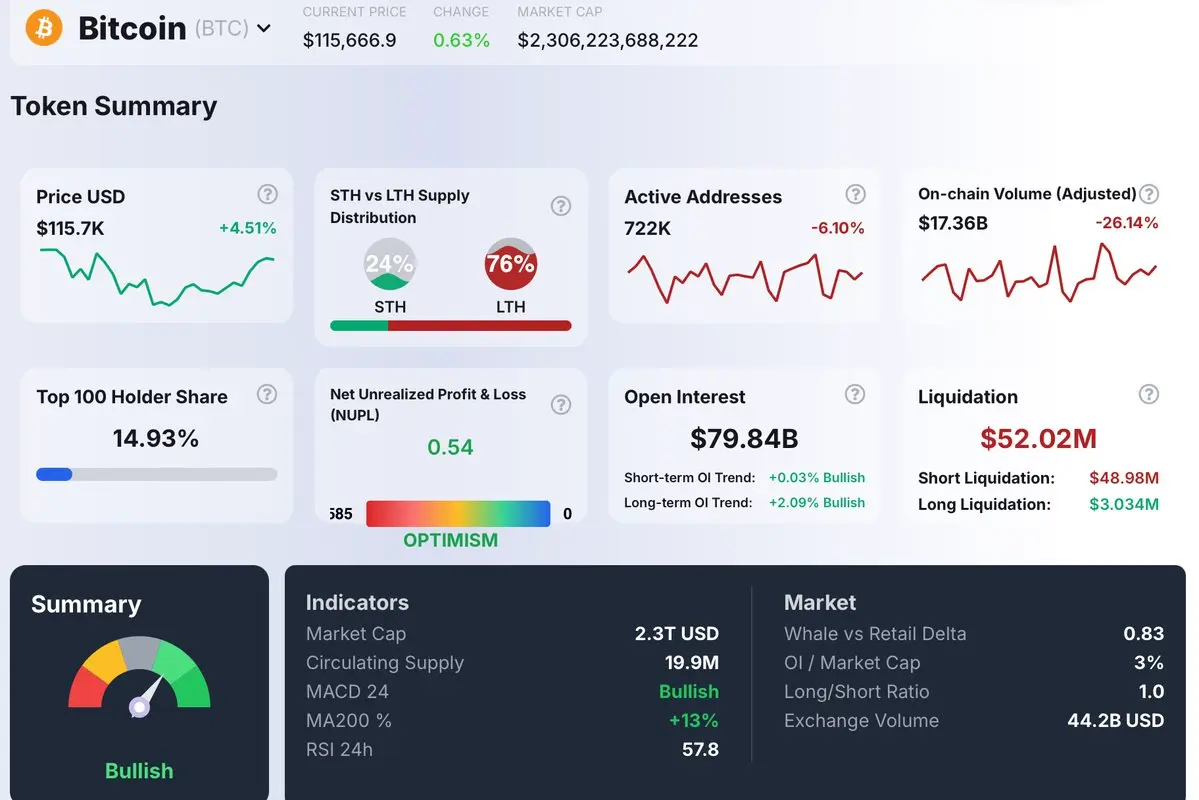Click the Bullish label under the gauge
Image resolution: width=1199 pixels, height=800 pixels.
[139, 770]
